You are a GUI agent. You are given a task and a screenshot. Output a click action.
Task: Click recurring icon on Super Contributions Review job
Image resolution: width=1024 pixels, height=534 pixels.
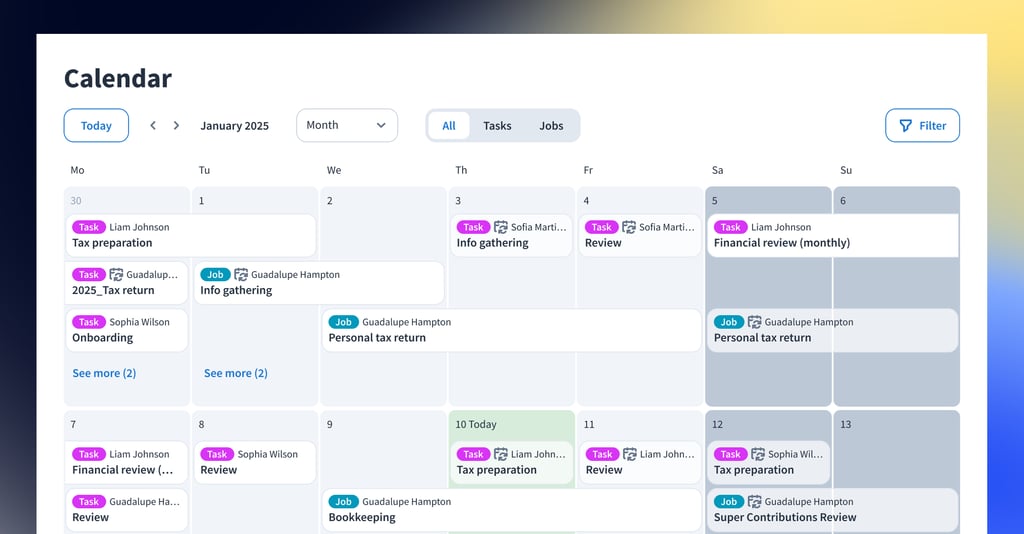(x=755, y=502)
